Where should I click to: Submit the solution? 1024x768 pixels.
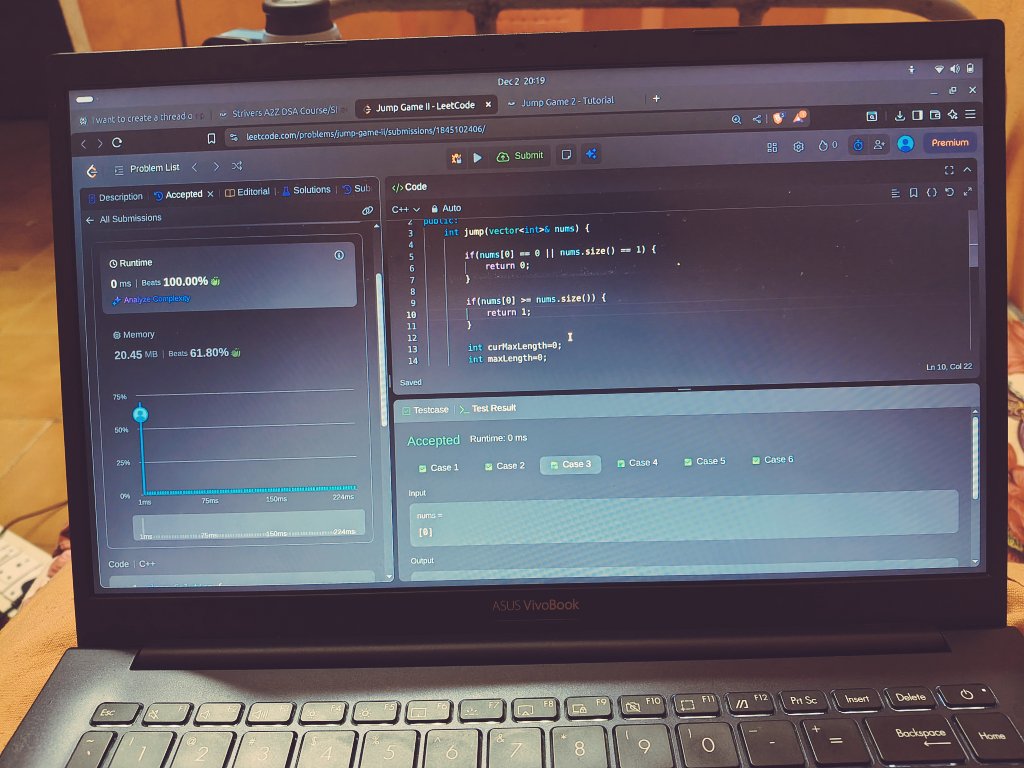coord(520,156)
